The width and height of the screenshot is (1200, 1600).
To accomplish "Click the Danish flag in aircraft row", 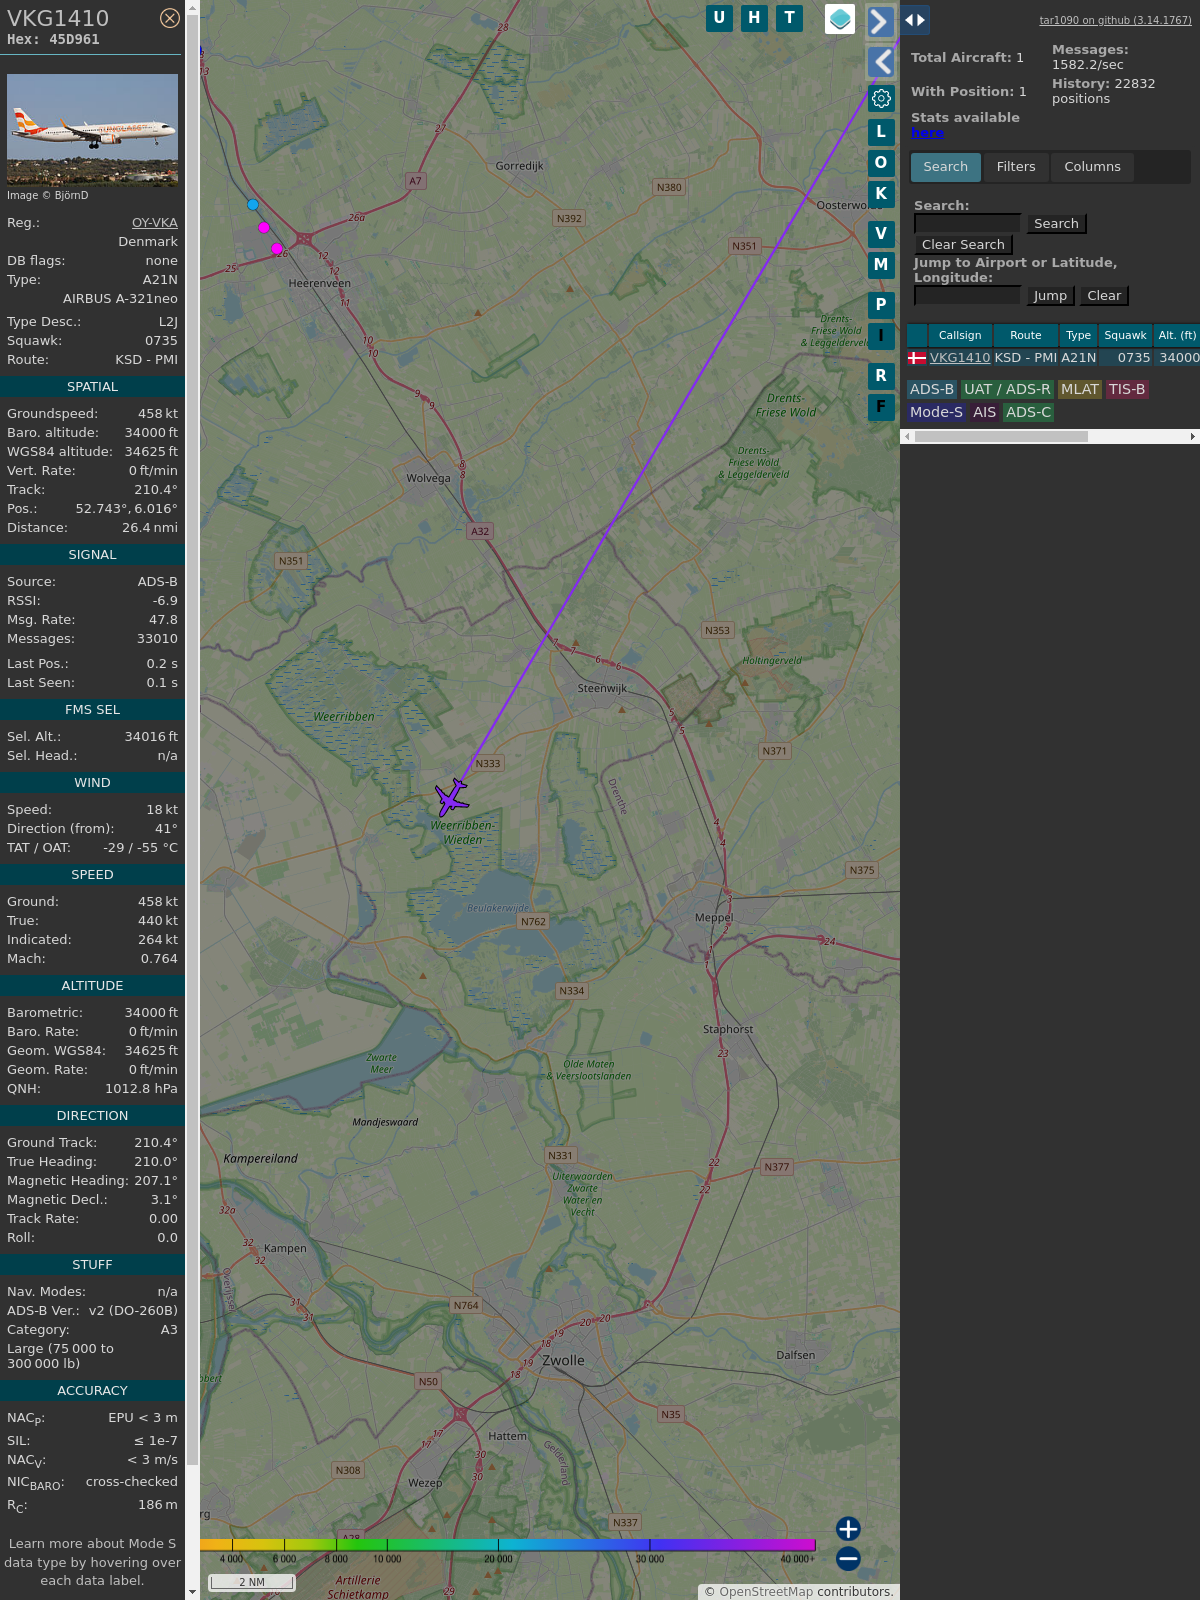I will pos(917,358).
